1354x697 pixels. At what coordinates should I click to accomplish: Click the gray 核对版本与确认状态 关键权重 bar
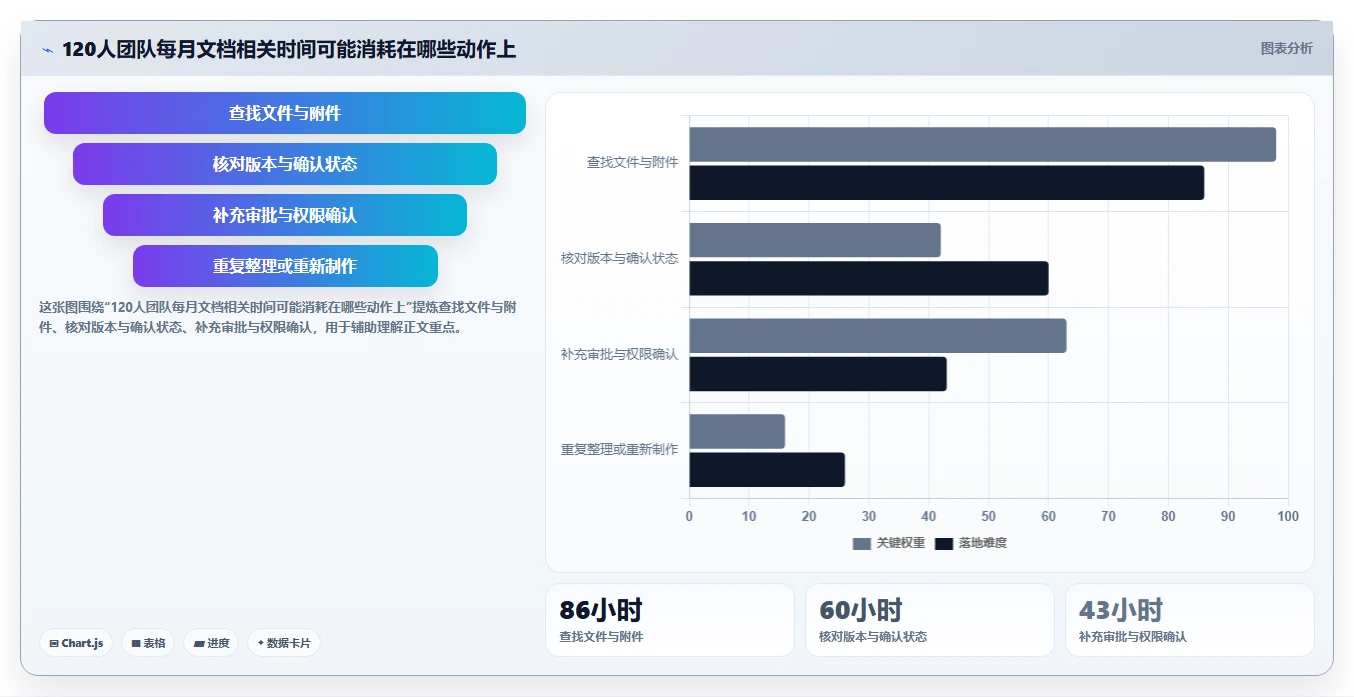point(815,240)
